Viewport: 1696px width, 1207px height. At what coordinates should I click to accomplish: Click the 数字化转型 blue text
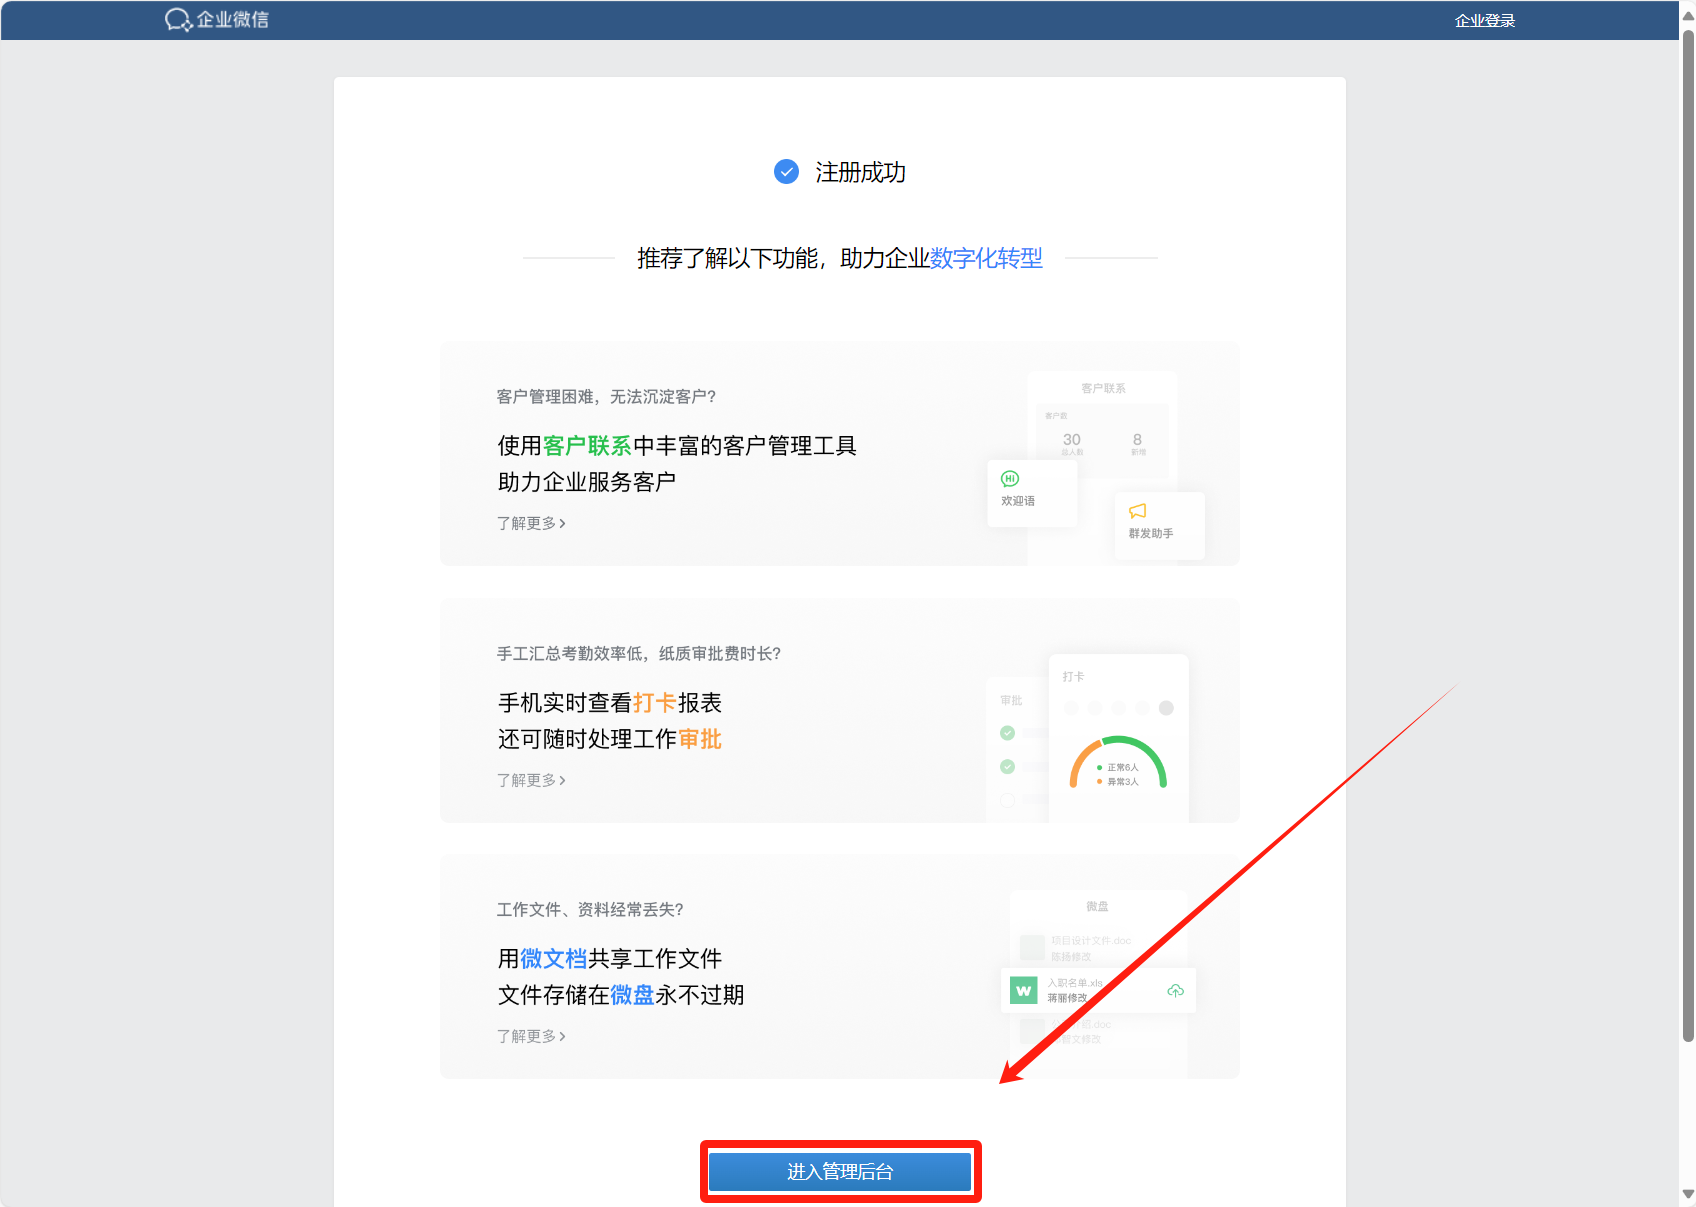coord(986,258)
